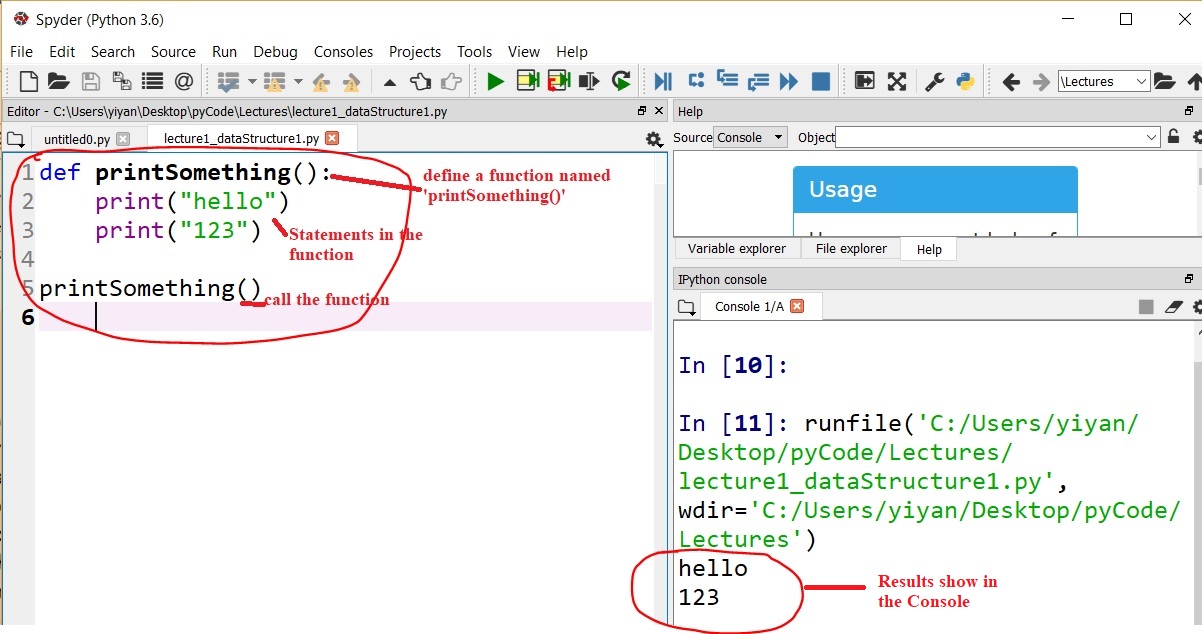The image size is (1202, 634).
Task: Step out and return debug icon
Action: 758,81
